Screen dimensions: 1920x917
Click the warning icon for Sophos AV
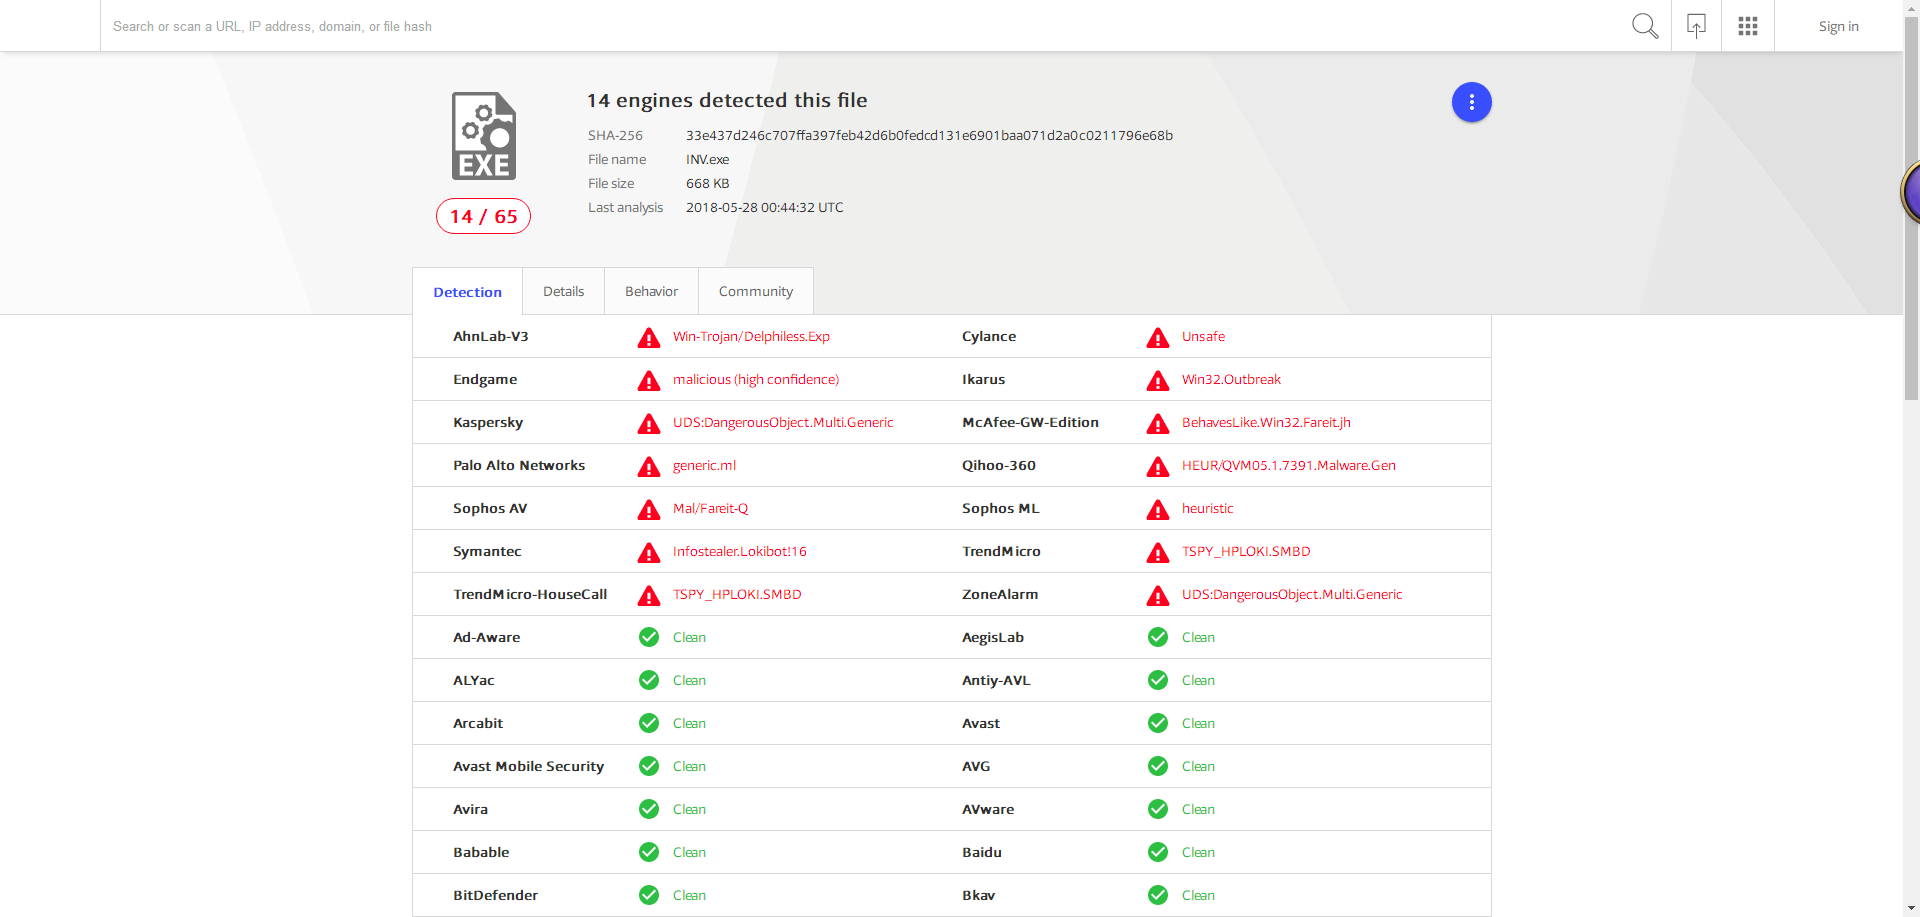point(649,509)
